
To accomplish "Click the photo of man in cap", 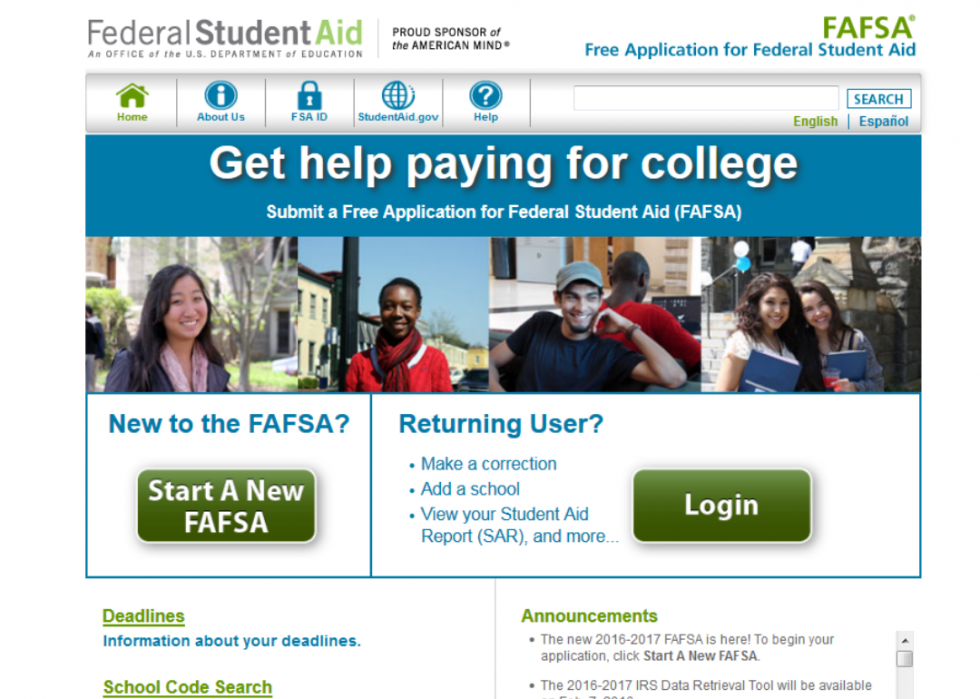I will coord(594,314).
